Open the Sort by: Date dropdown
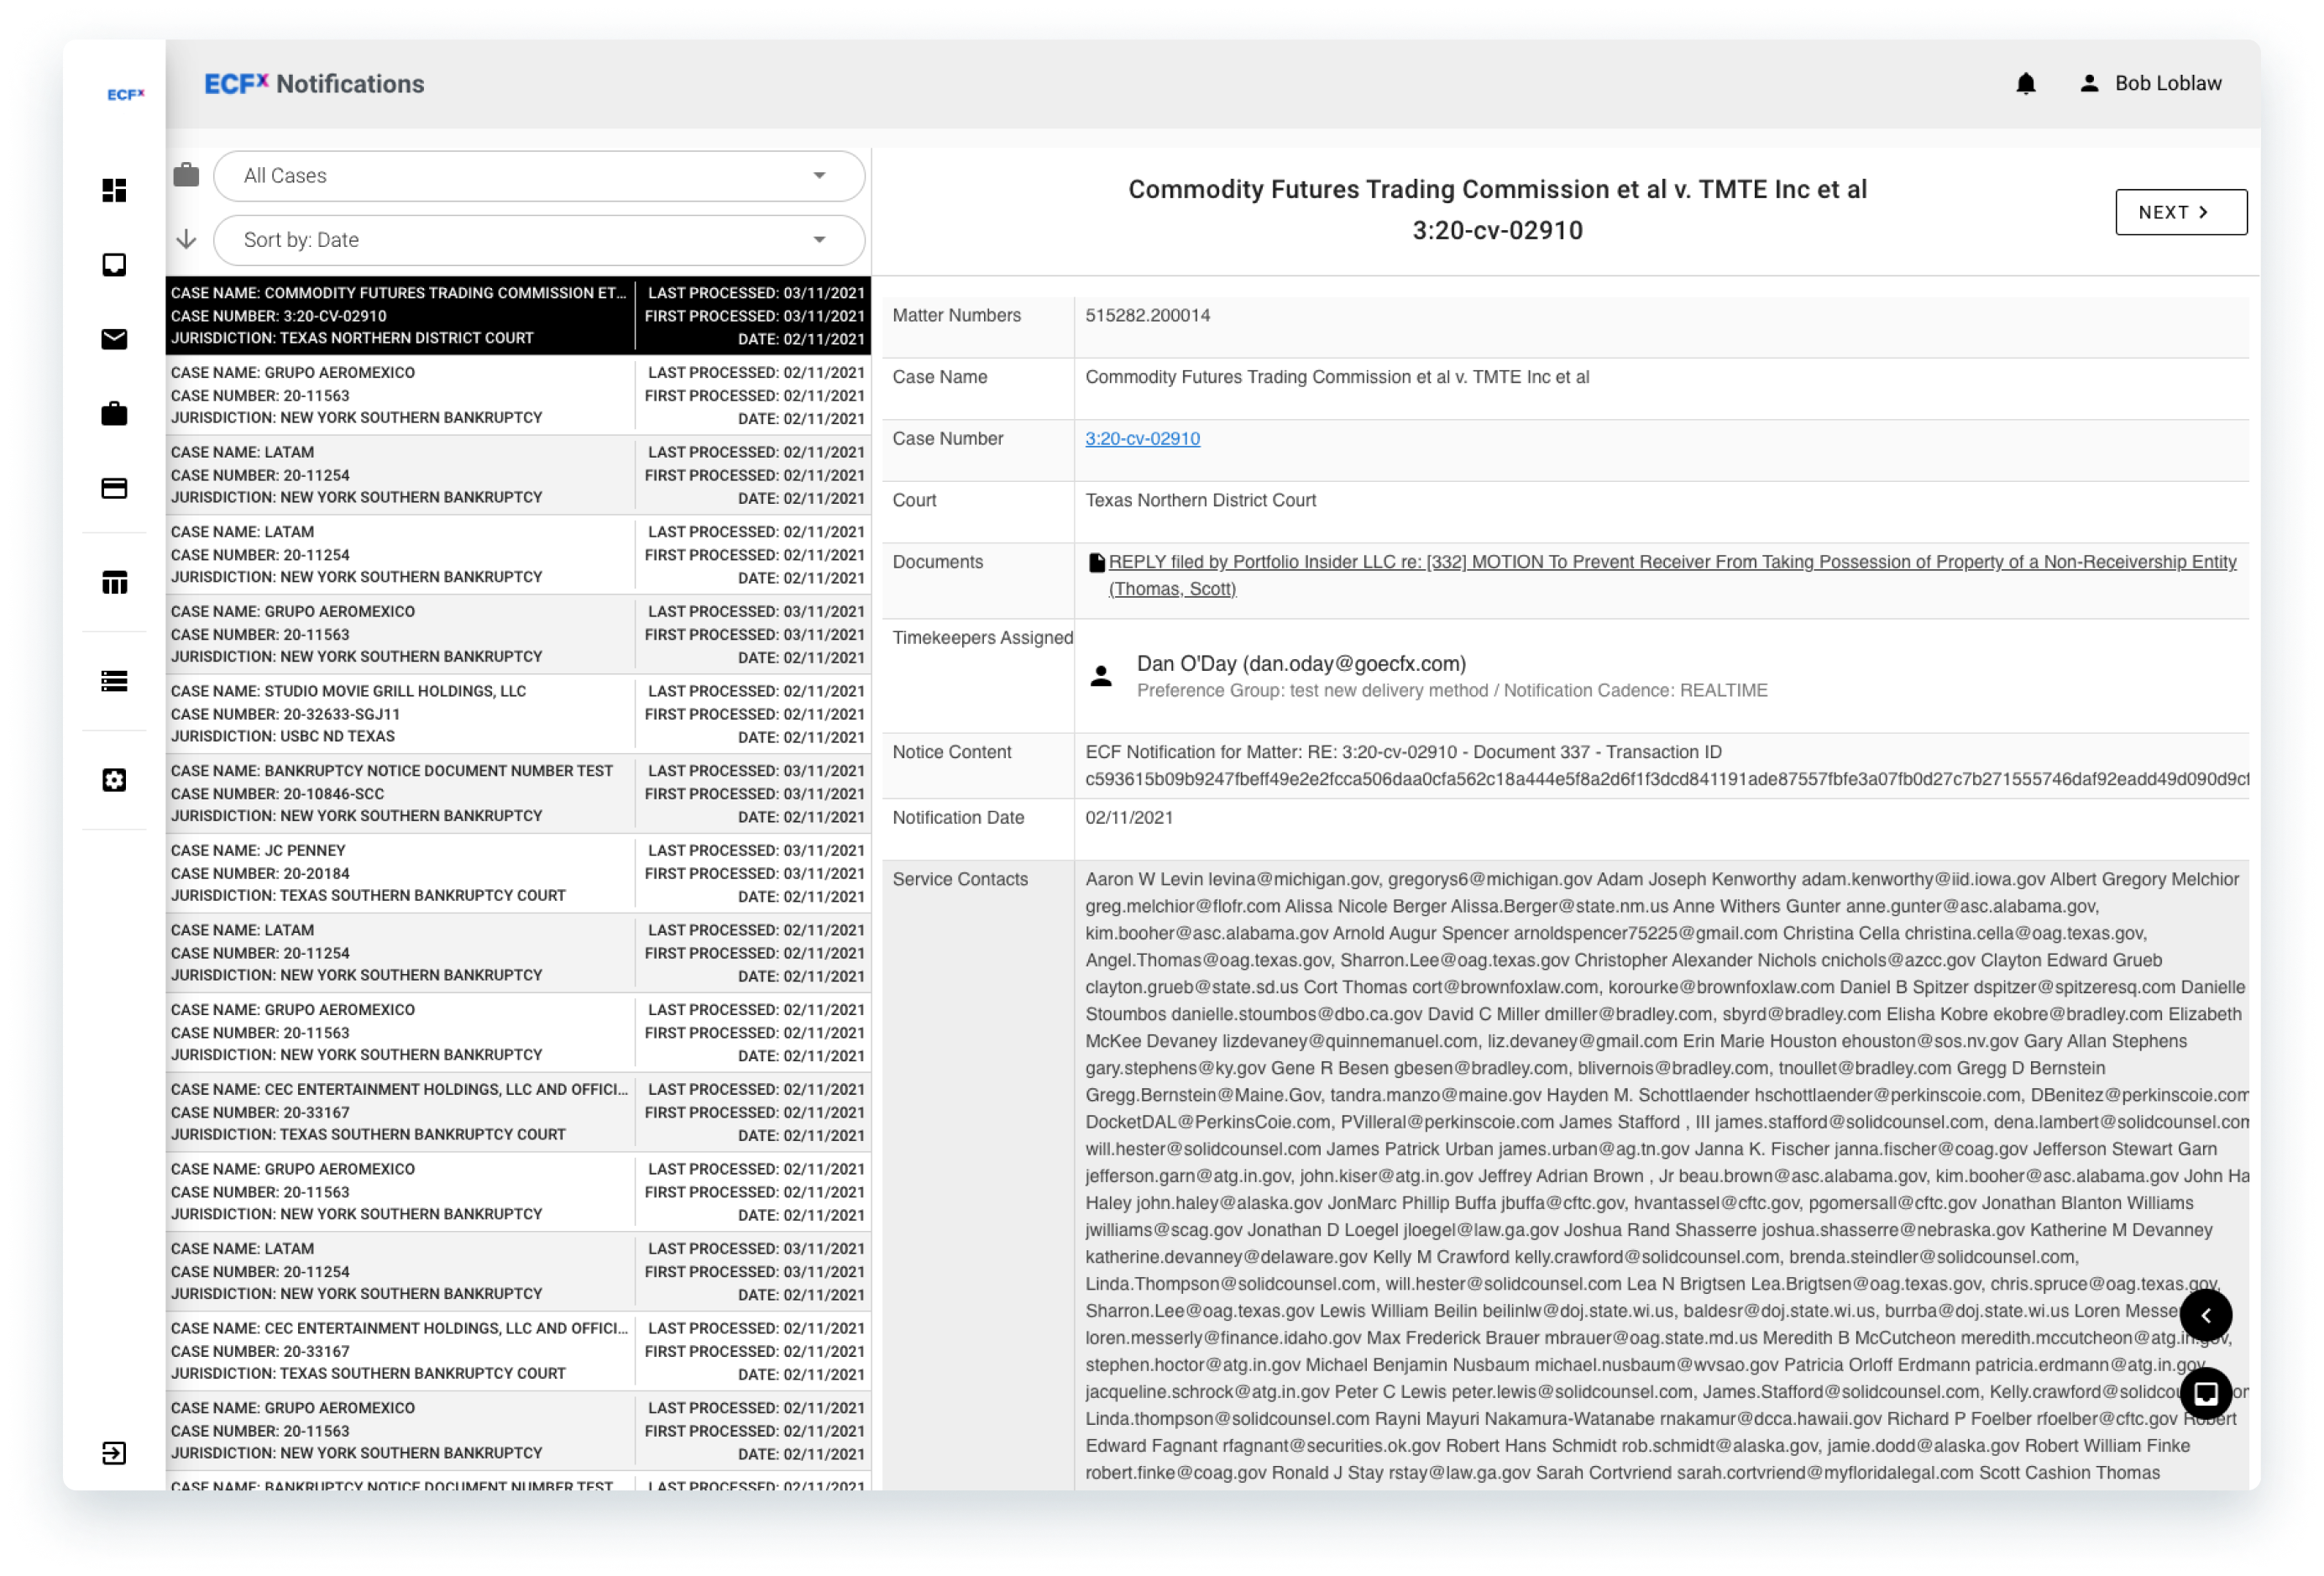Image resolution: width=2324 pixels, height=1576 pixels. pos(538,240)
